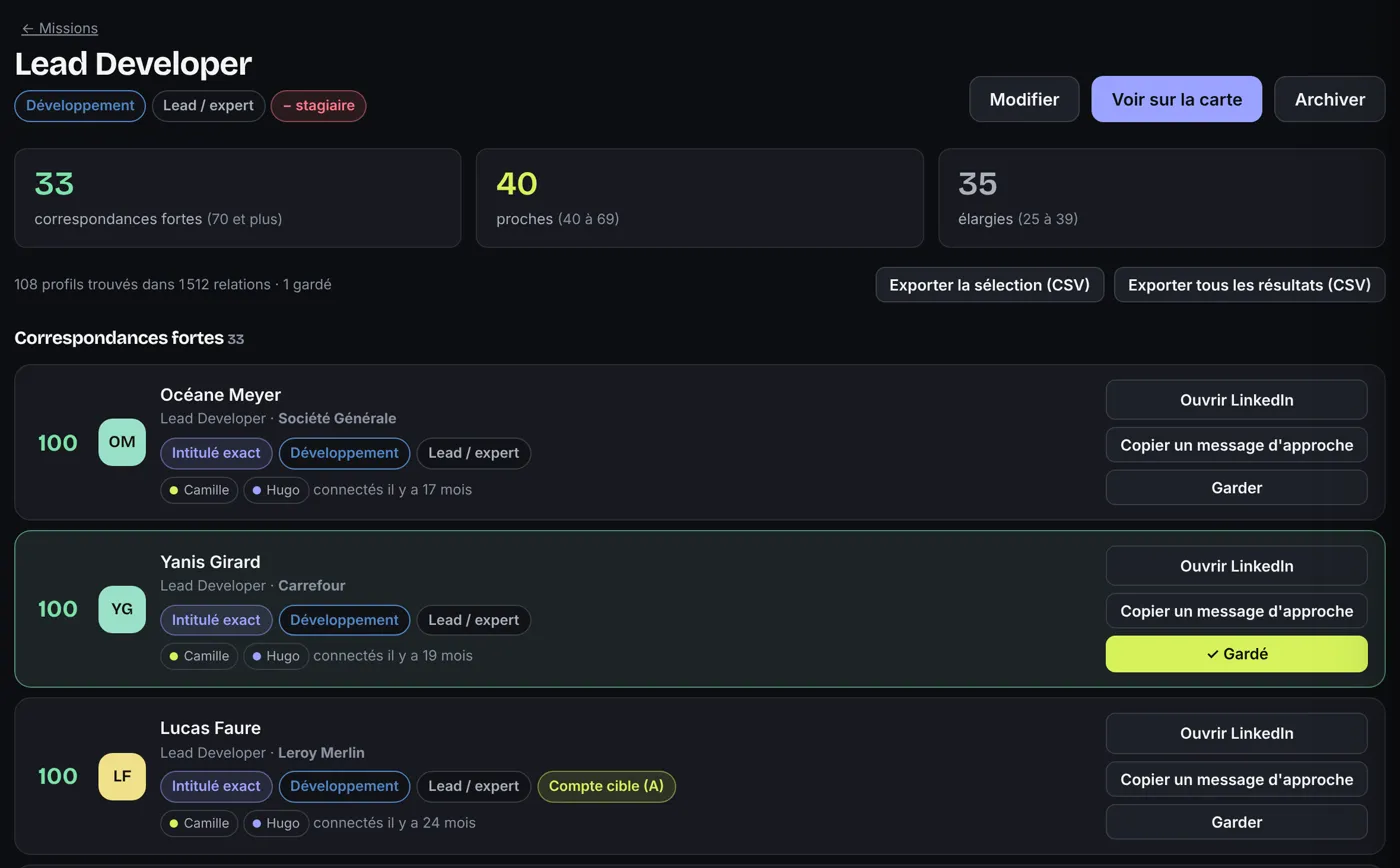Click the Leroy Merlin company name

coord(321,753)
